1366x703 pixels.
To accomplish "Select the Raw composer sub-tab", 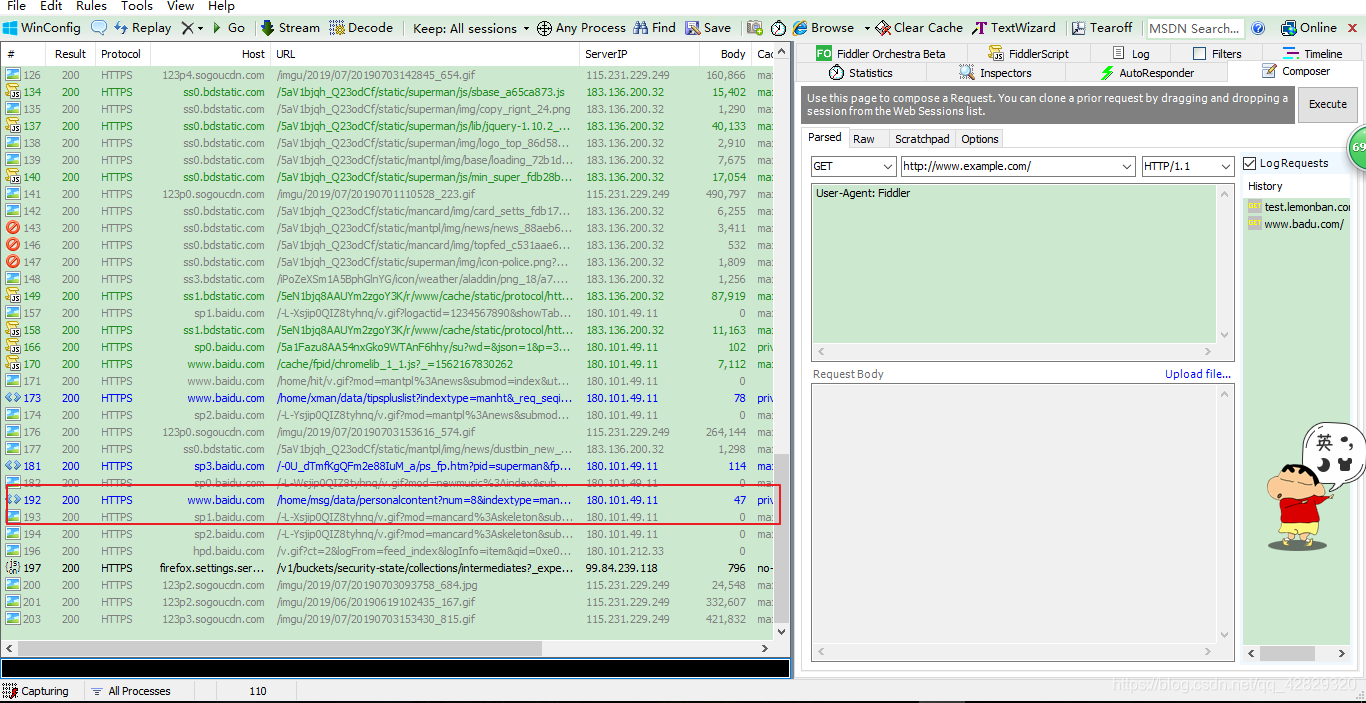I will (x=864, y=139).
